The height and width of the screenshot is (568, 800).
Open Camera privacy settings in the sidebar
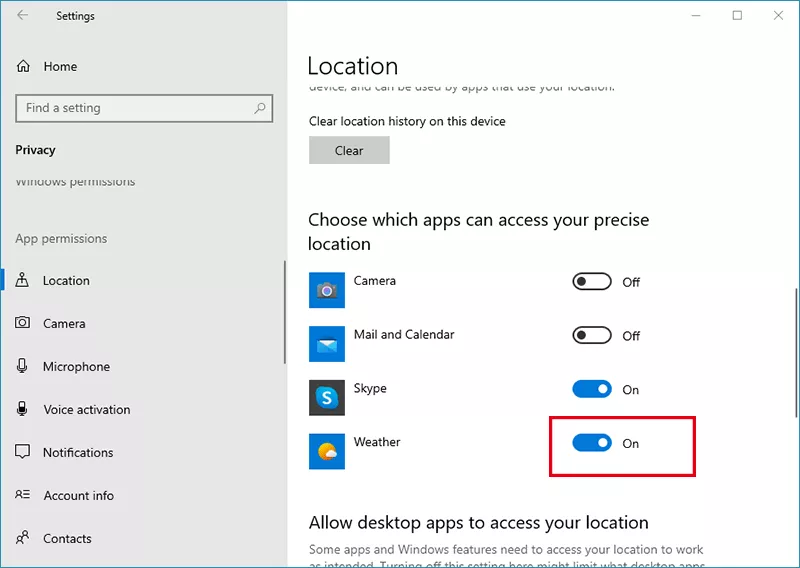click(x=64, y=324)
